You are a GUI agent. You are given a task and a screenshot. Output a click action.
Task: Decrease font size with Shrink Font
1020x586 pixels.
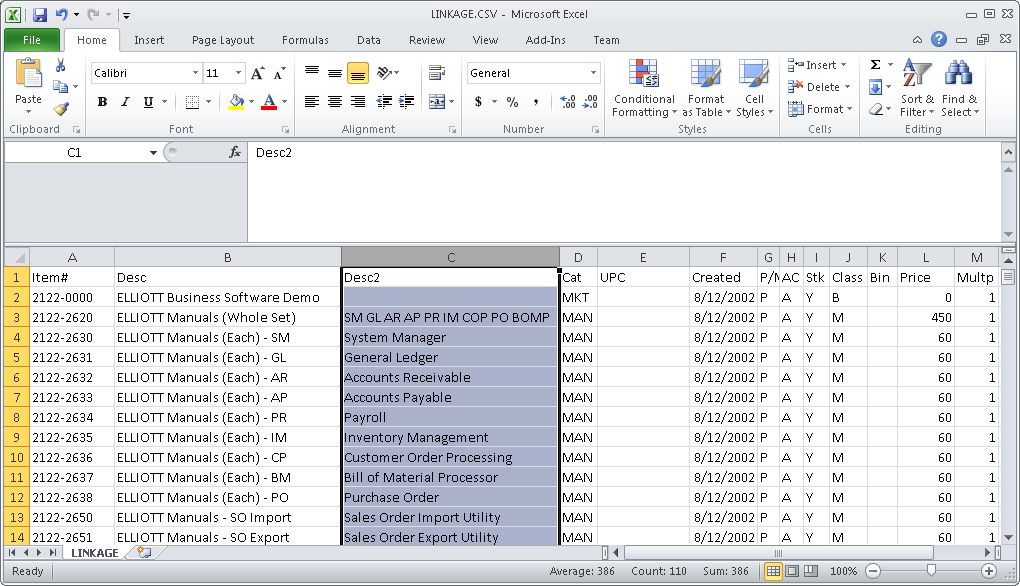point(280,73)
